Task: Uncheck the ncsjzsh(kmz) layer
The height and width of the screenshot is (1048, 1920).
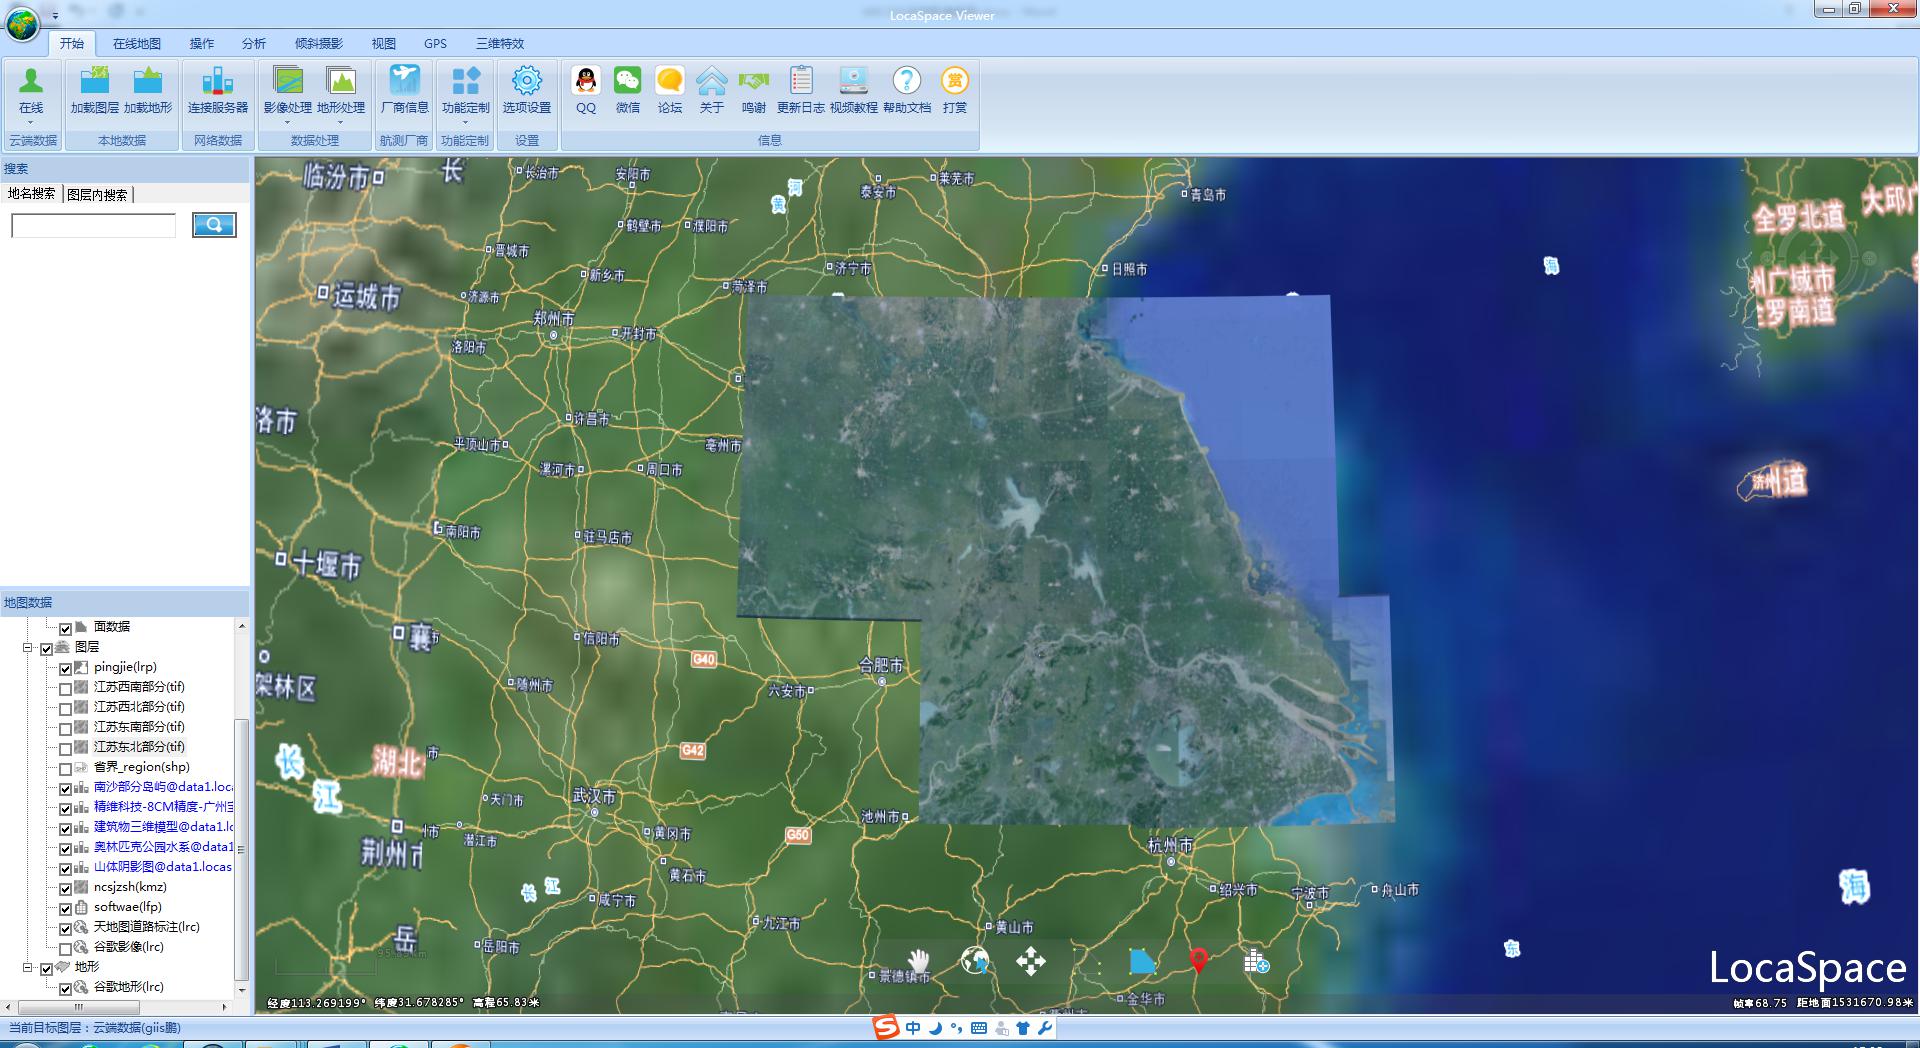Action: (x=66, y=888)
